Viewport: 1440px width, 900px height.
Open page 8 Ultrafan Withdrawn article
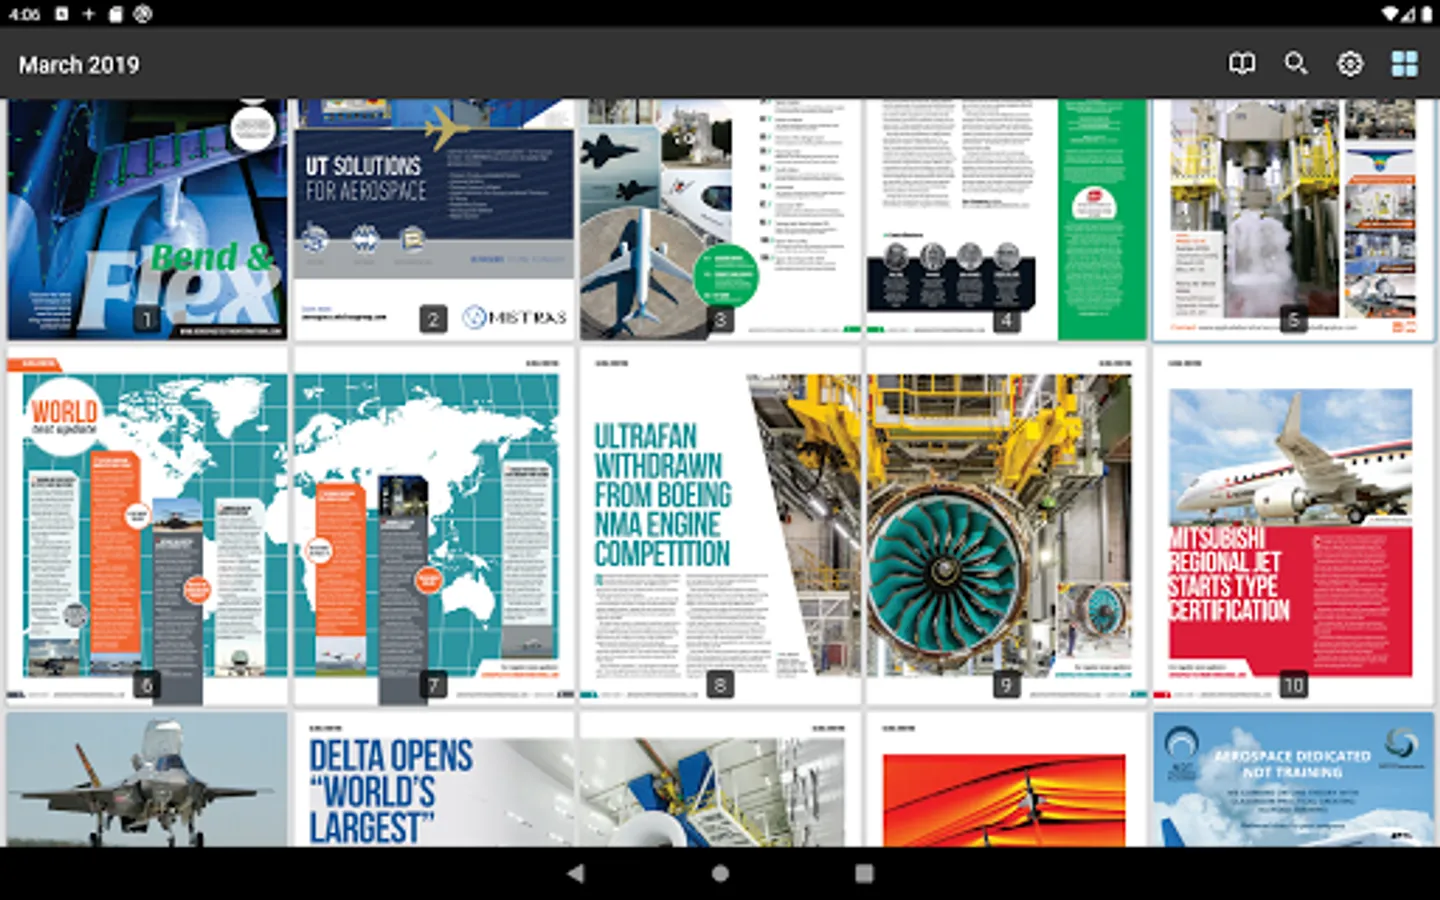point(720,526)
